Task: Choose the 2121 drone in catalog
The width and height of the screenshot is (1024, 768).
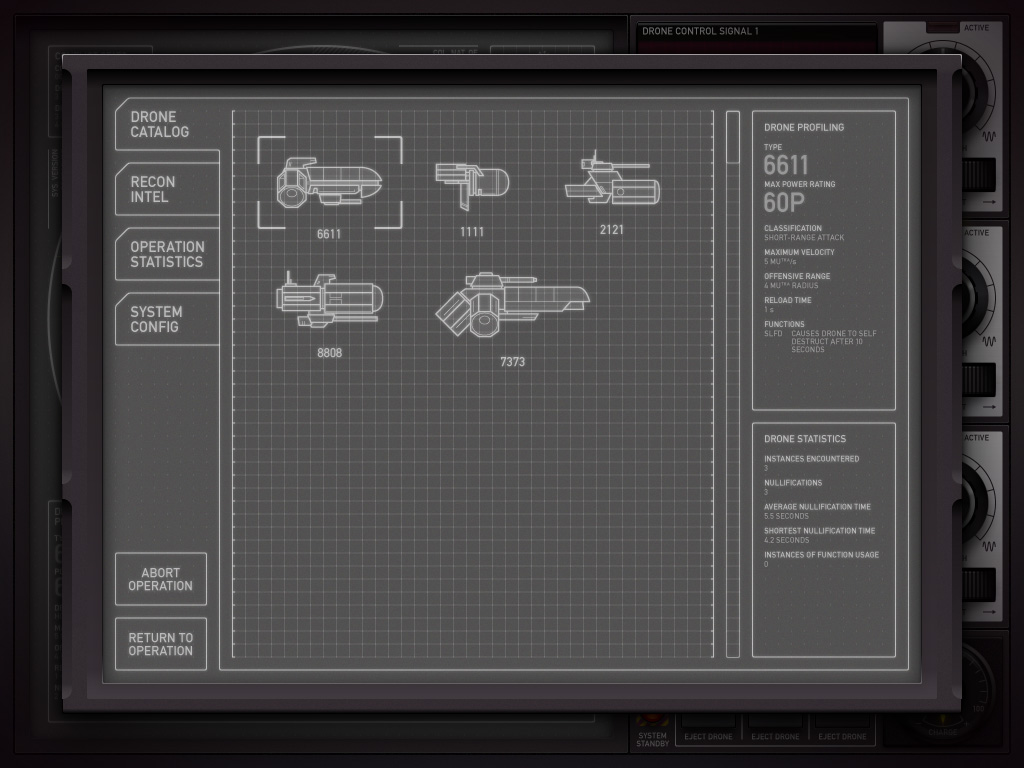Action: tap(612, 181)
